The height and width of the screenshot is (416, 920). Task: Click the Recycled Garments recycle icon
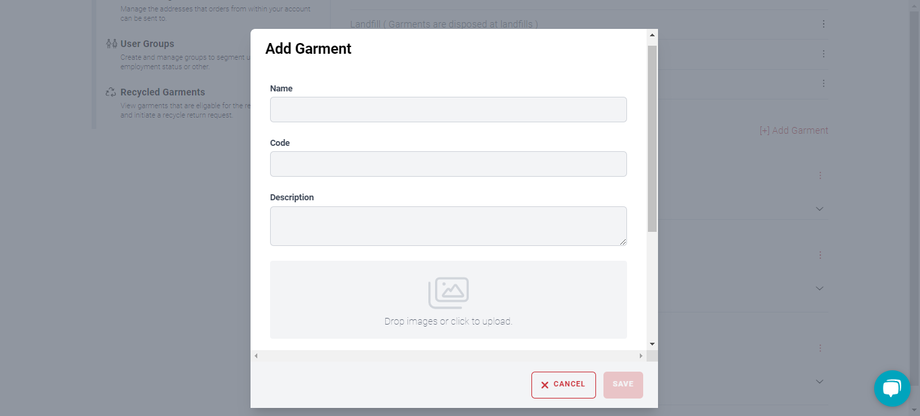[x=111, y=92]
